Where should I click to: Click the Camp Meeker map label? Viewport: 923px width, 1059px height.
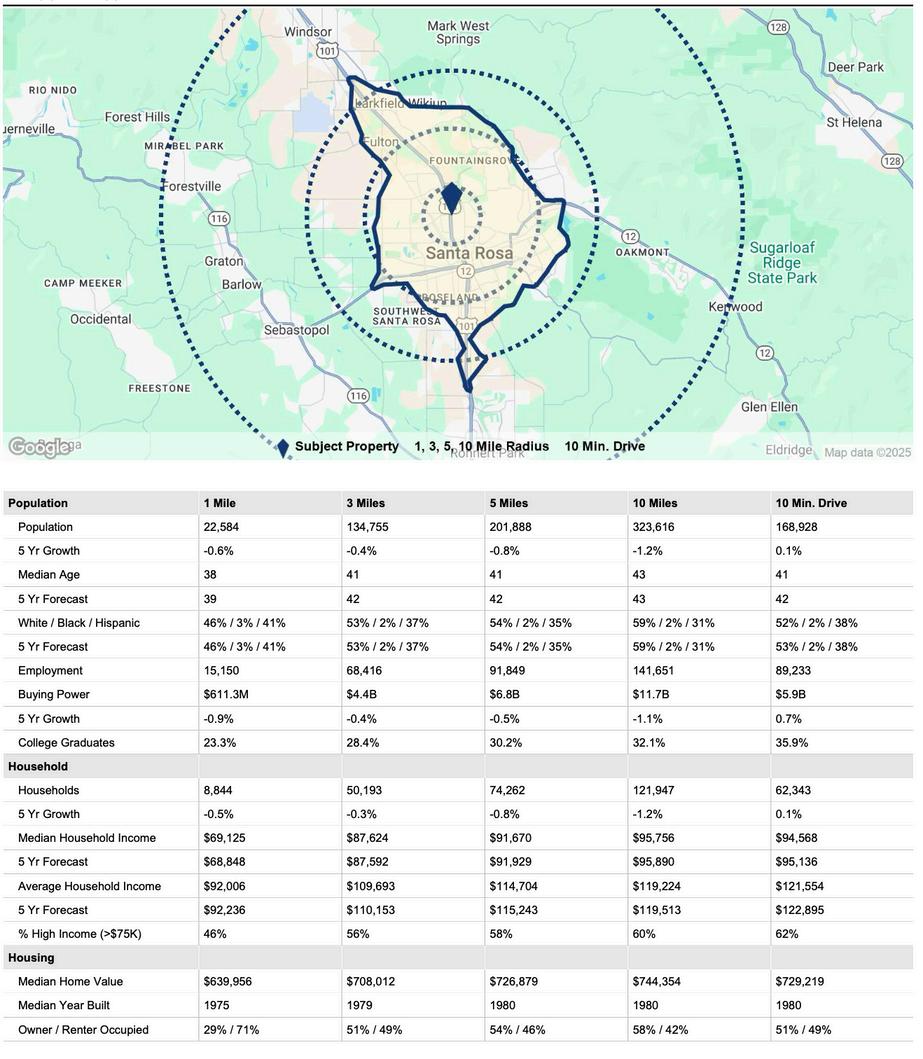point(83,283)
